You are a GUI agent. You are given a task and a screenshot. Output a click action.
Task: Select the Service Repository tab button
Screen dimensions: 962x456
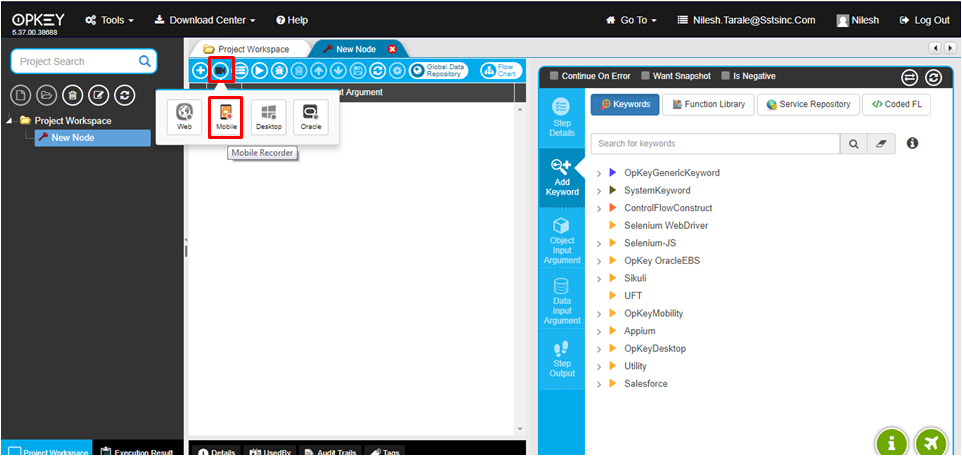(808, 104)
